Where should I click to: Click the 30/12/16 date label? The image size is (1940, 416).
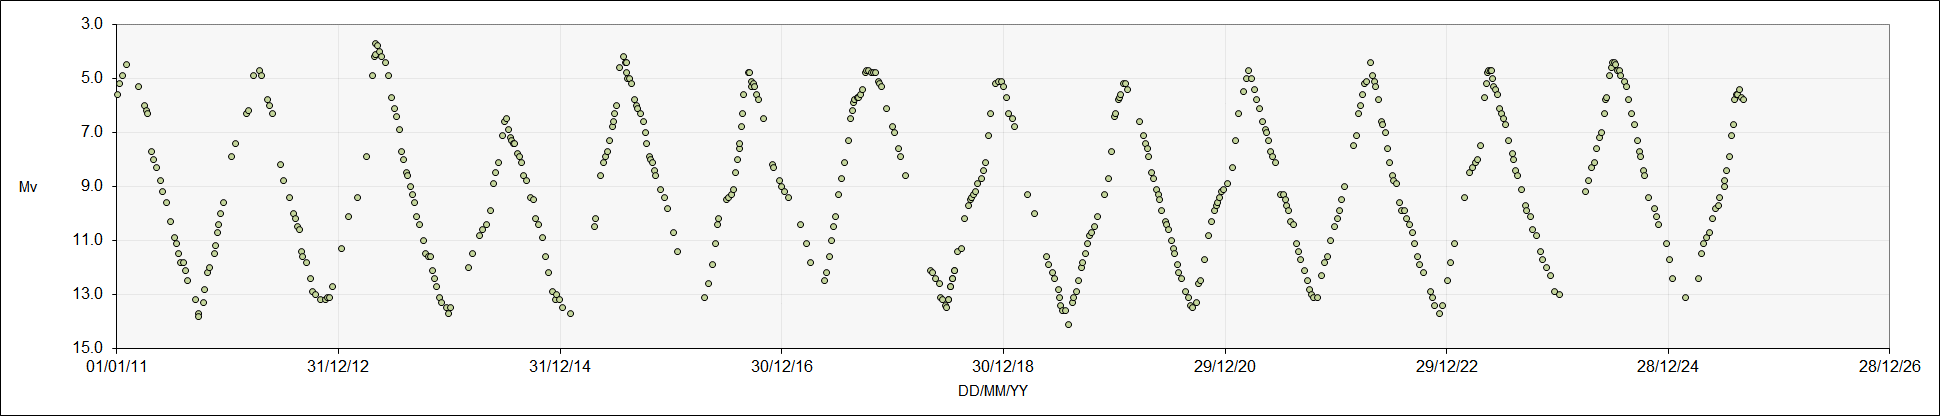coord(782,367)
